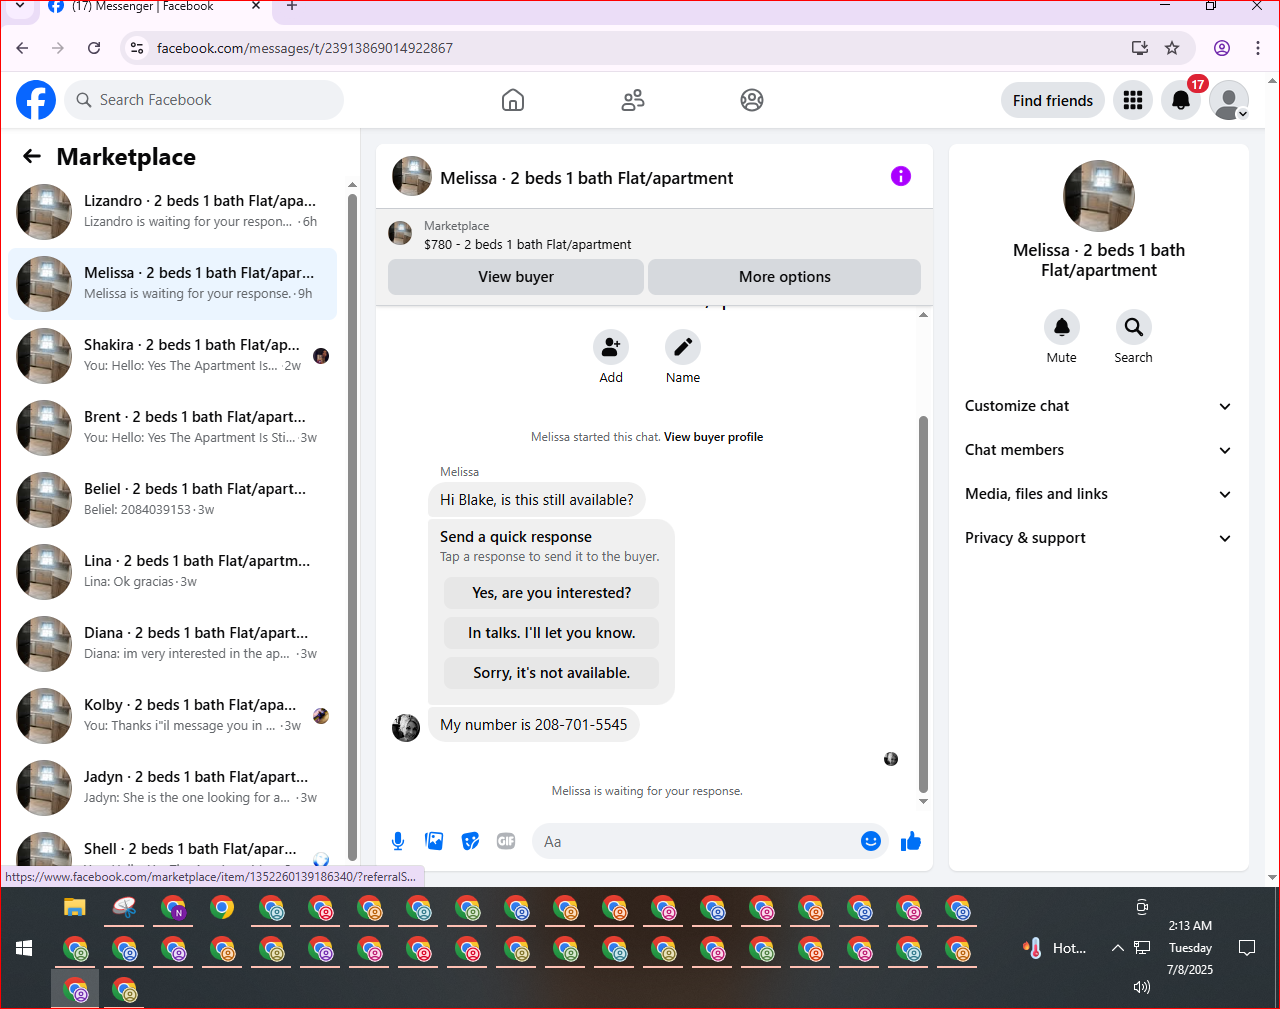The width and height of the screenshot is (1280, 1009).
Task: Open Brent's conversation in the list
Action: point(172,428)
